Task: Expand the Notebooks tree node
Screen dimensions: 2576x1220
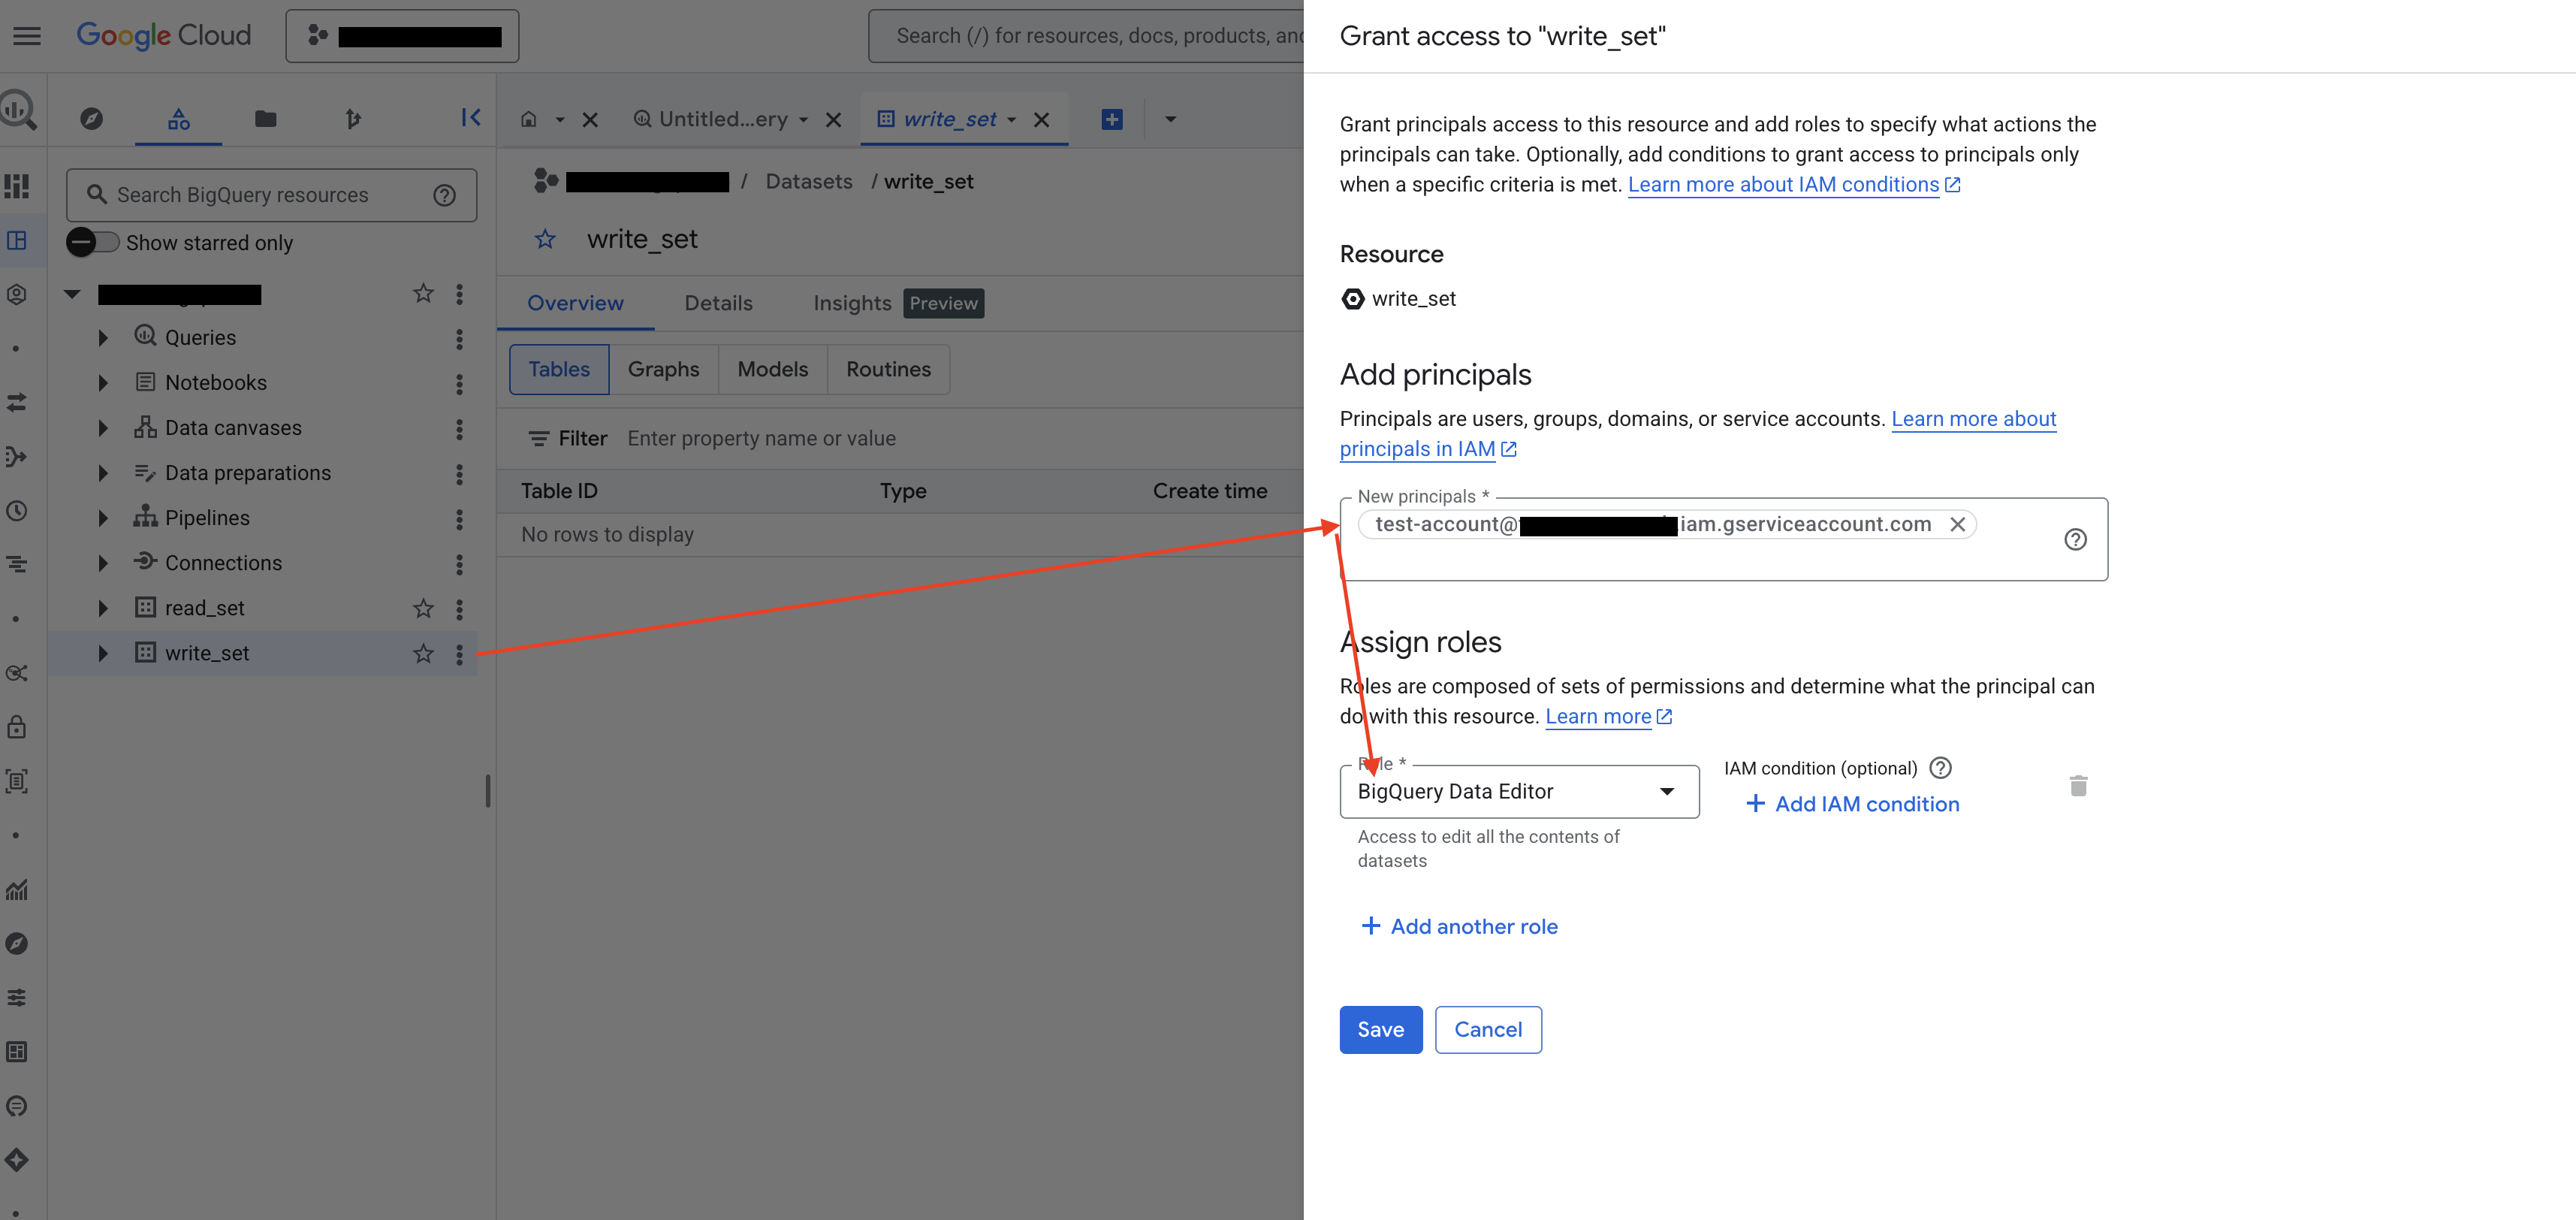Action: click(x=103, y=383)
